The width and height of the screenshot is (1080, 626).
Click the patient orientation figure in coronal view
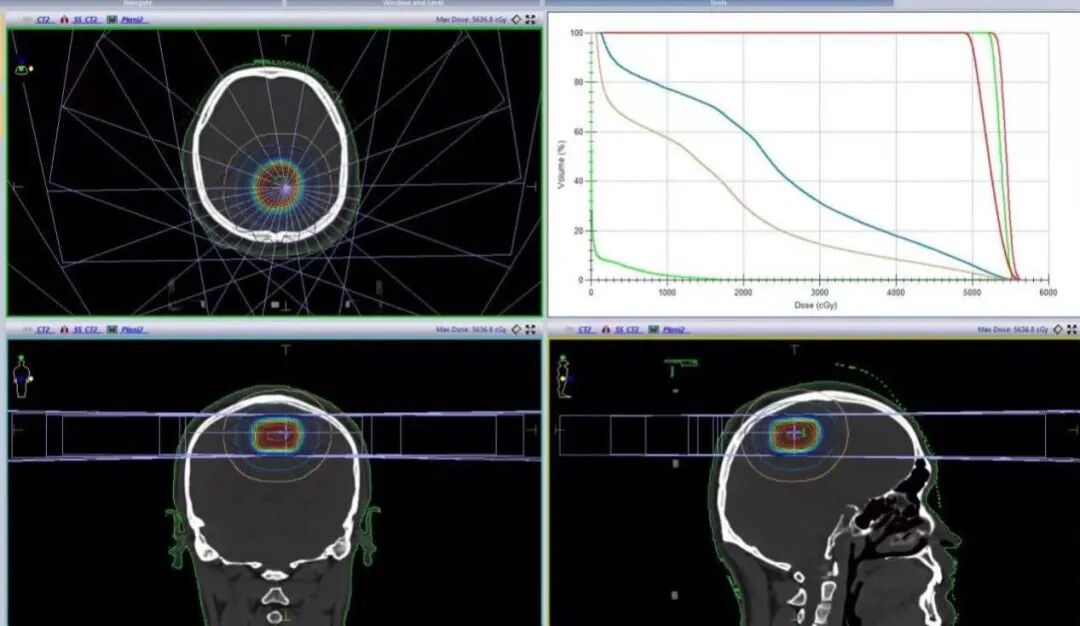pos(22,376)
